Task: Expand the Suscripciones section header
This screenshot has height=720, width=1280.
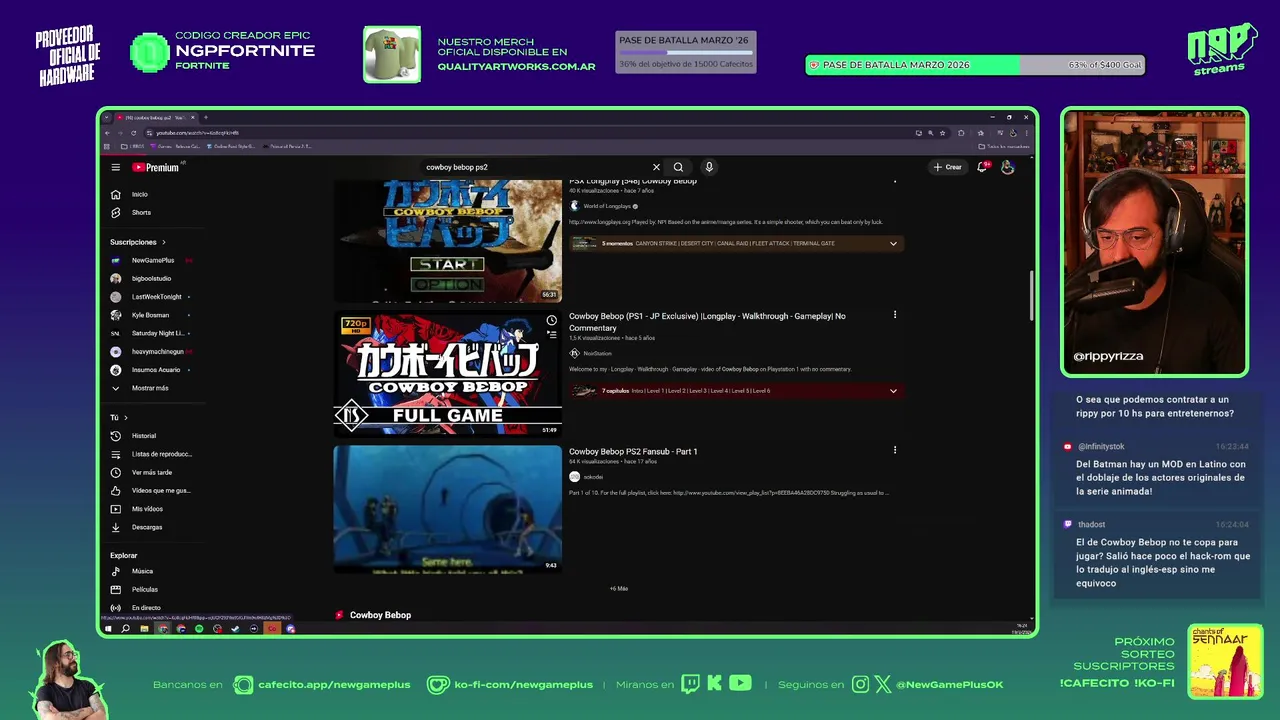Action: 138,242
